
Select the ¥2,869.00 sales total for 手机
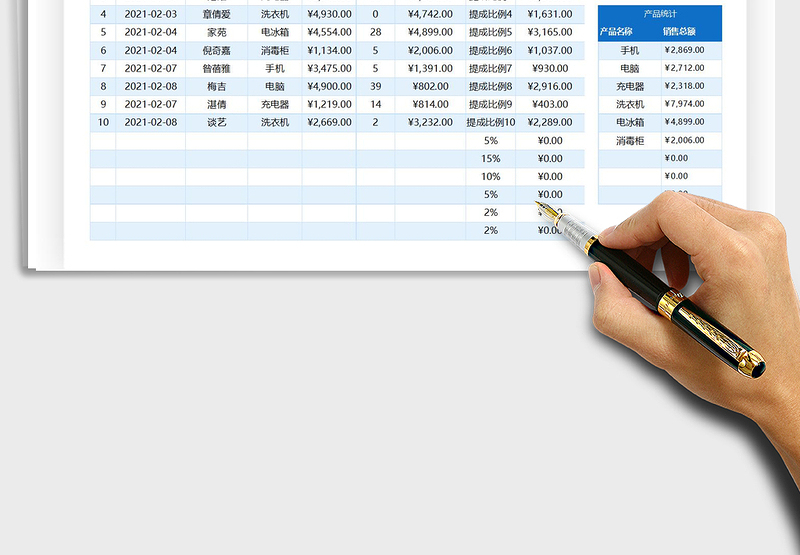point(690,50)
